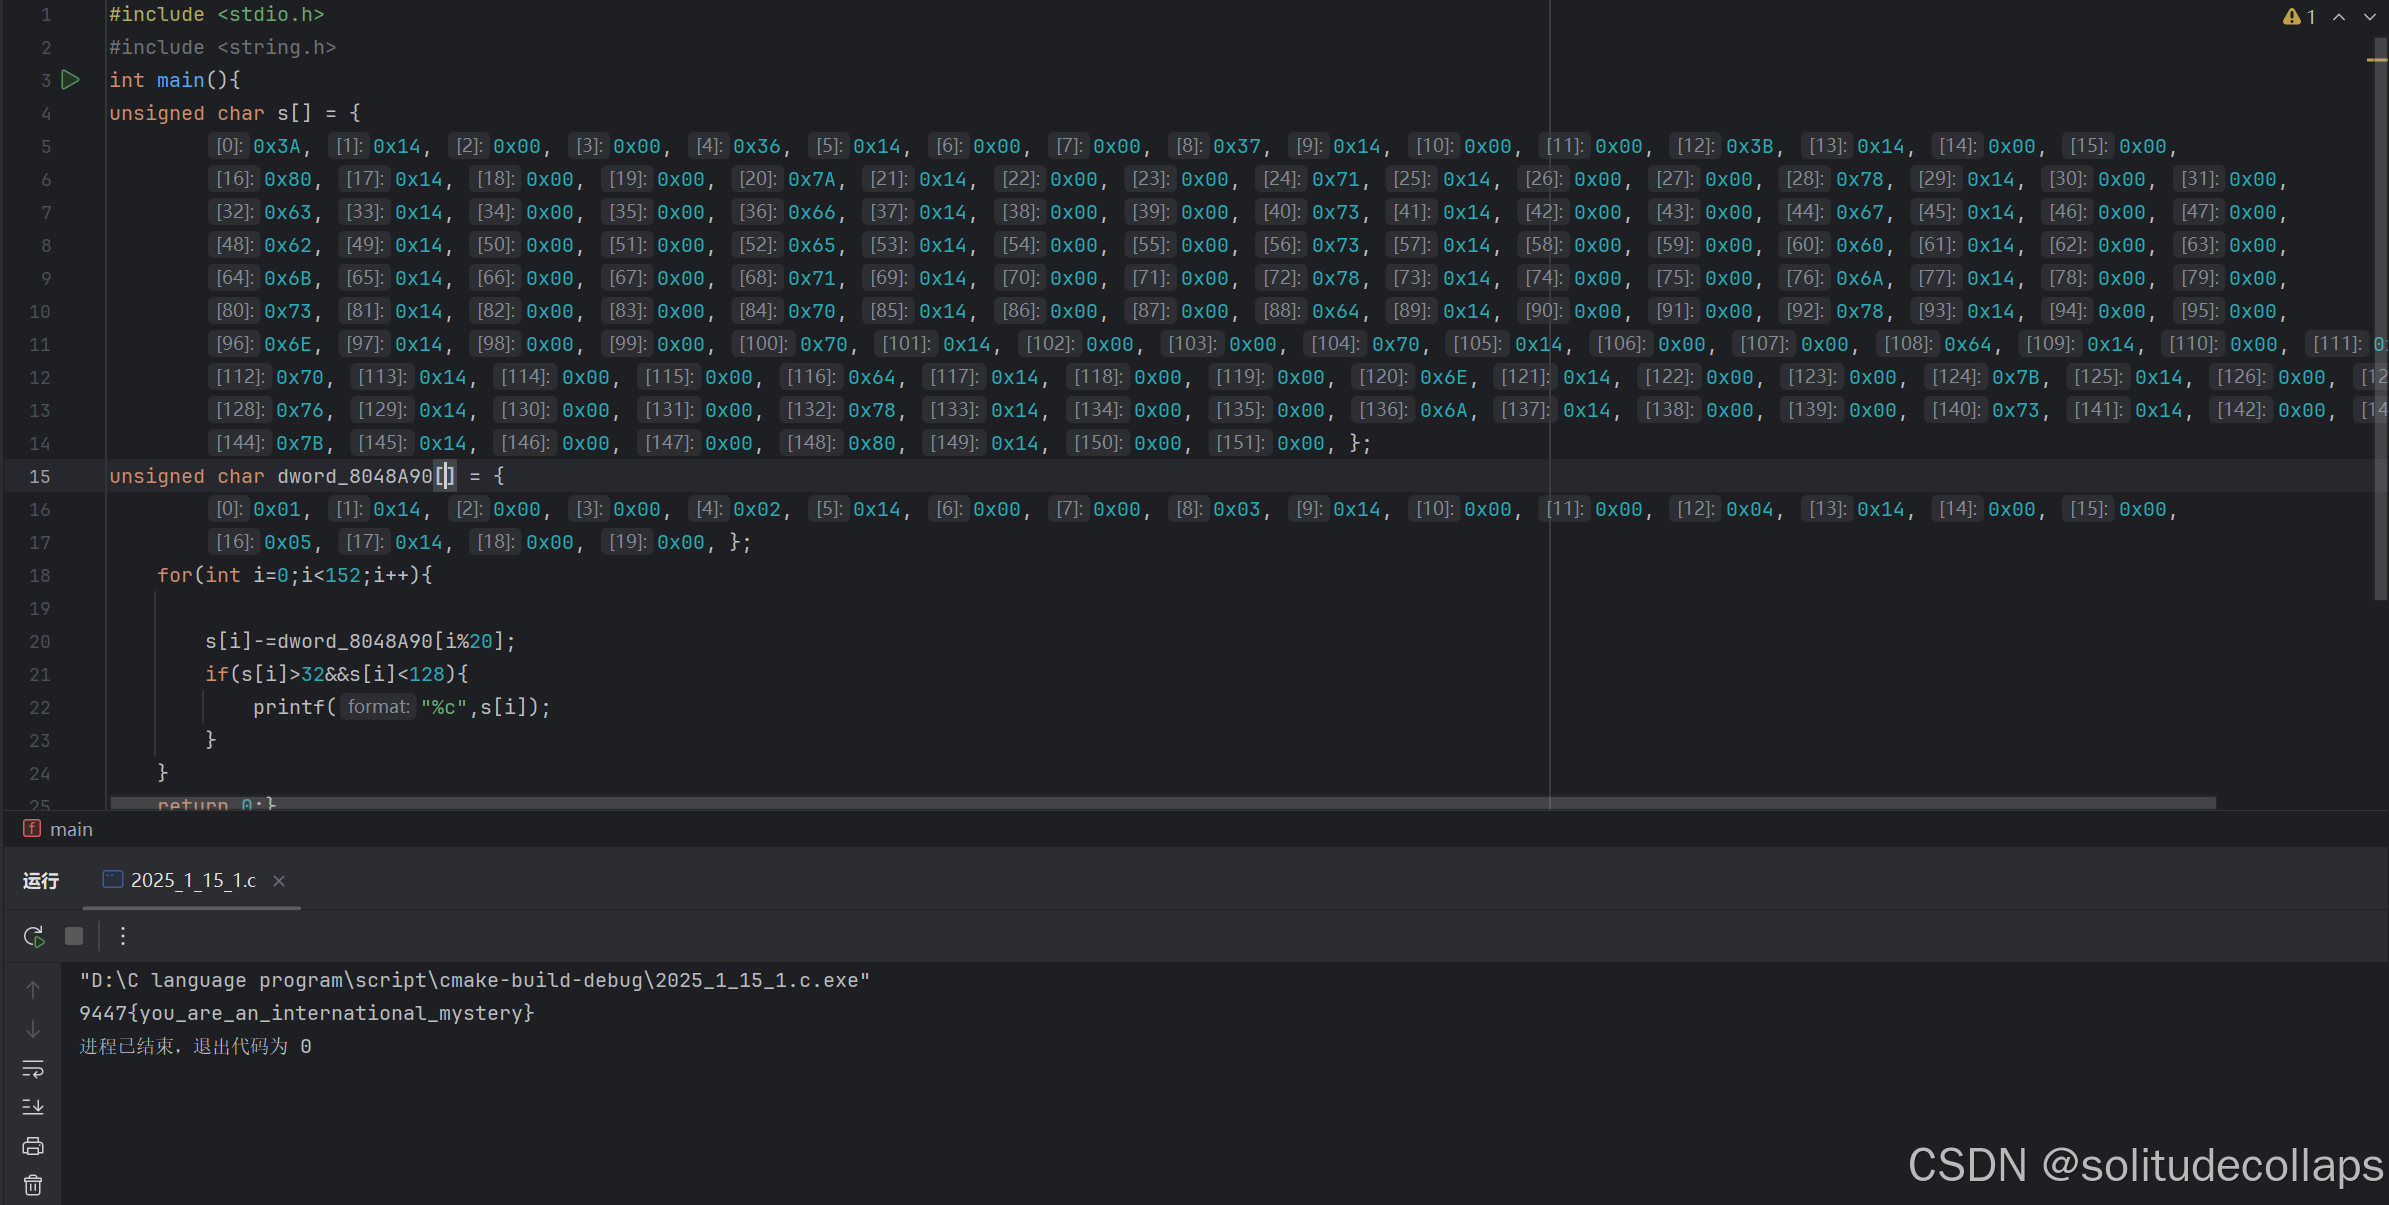
Task: Click the green run gutter icon beside main()
Action: click(x=70, y=80)
